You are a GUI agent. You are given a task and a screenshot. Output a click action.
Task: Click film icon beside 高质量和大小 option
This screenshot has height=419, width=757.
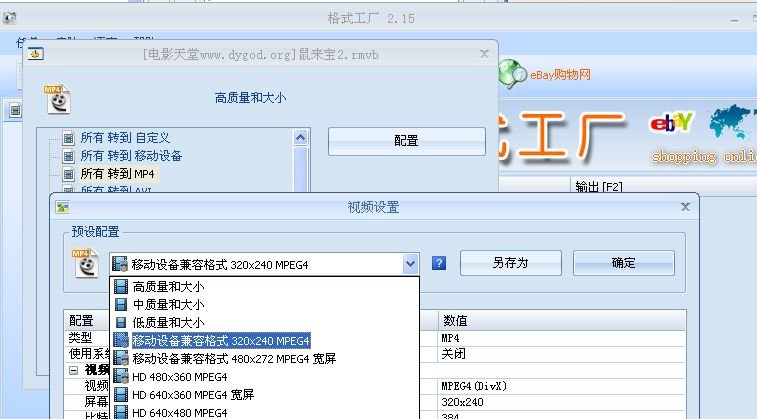click(121, 287)
